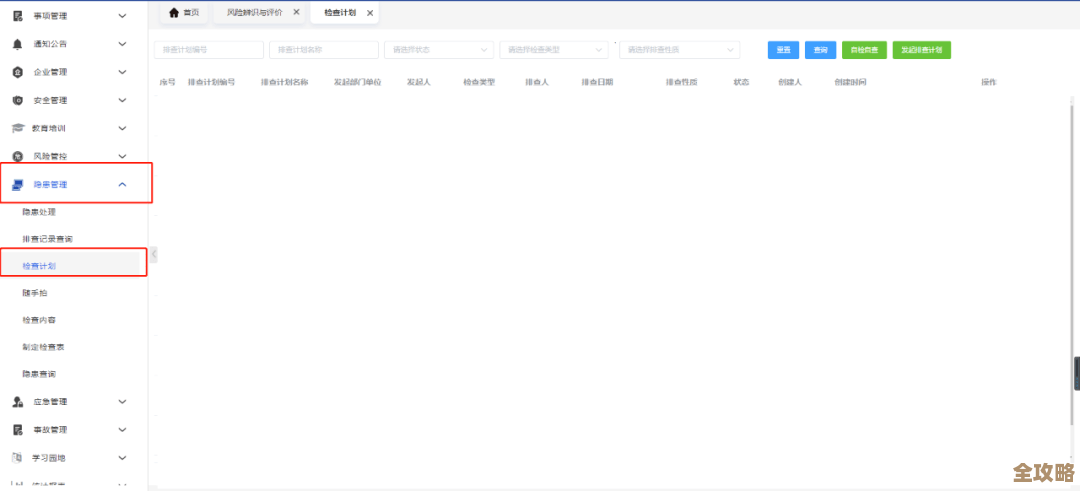
Task: Expand the 通知公告 menu chevron
Action: tap(123, 44)
